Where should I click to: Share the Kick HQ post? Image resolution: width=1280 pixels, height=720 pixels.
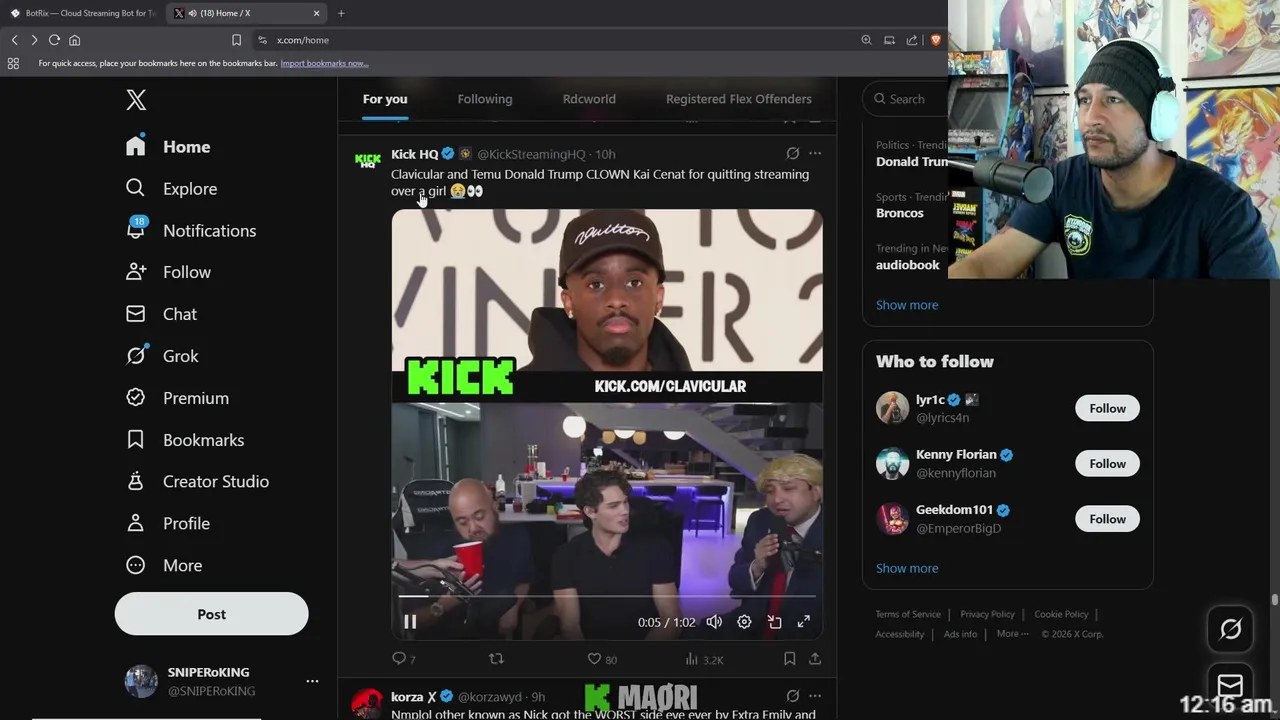coord(815,659)
